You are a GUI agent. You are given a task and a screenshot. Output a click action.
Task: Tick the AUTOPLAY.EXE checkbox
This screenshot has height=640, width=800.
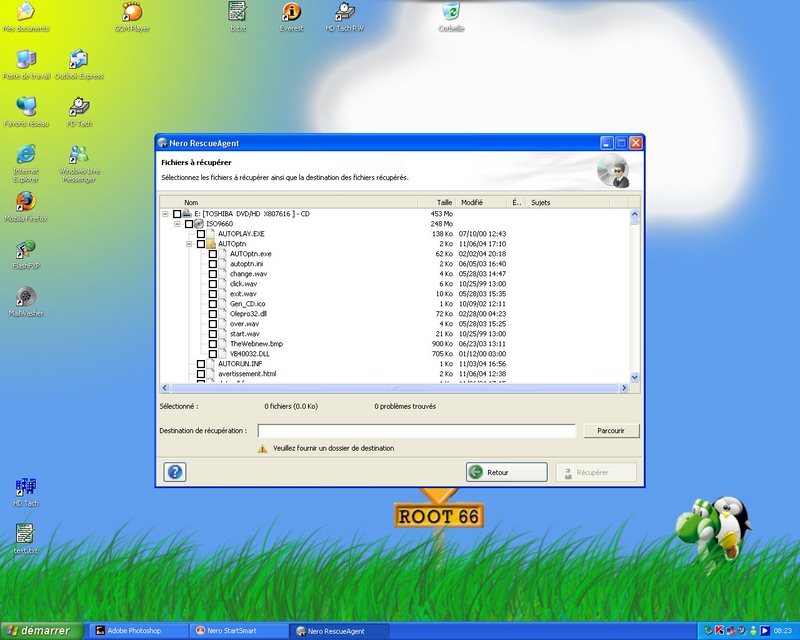click(201, 234)
